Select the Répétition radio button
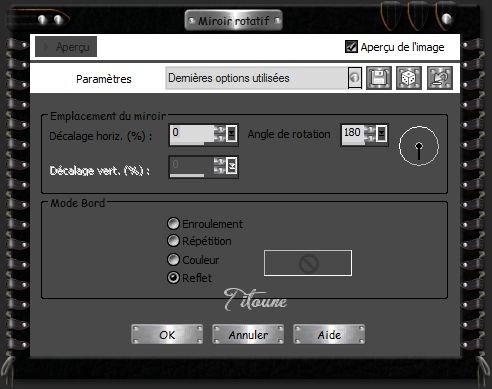 tap(173, 241)
